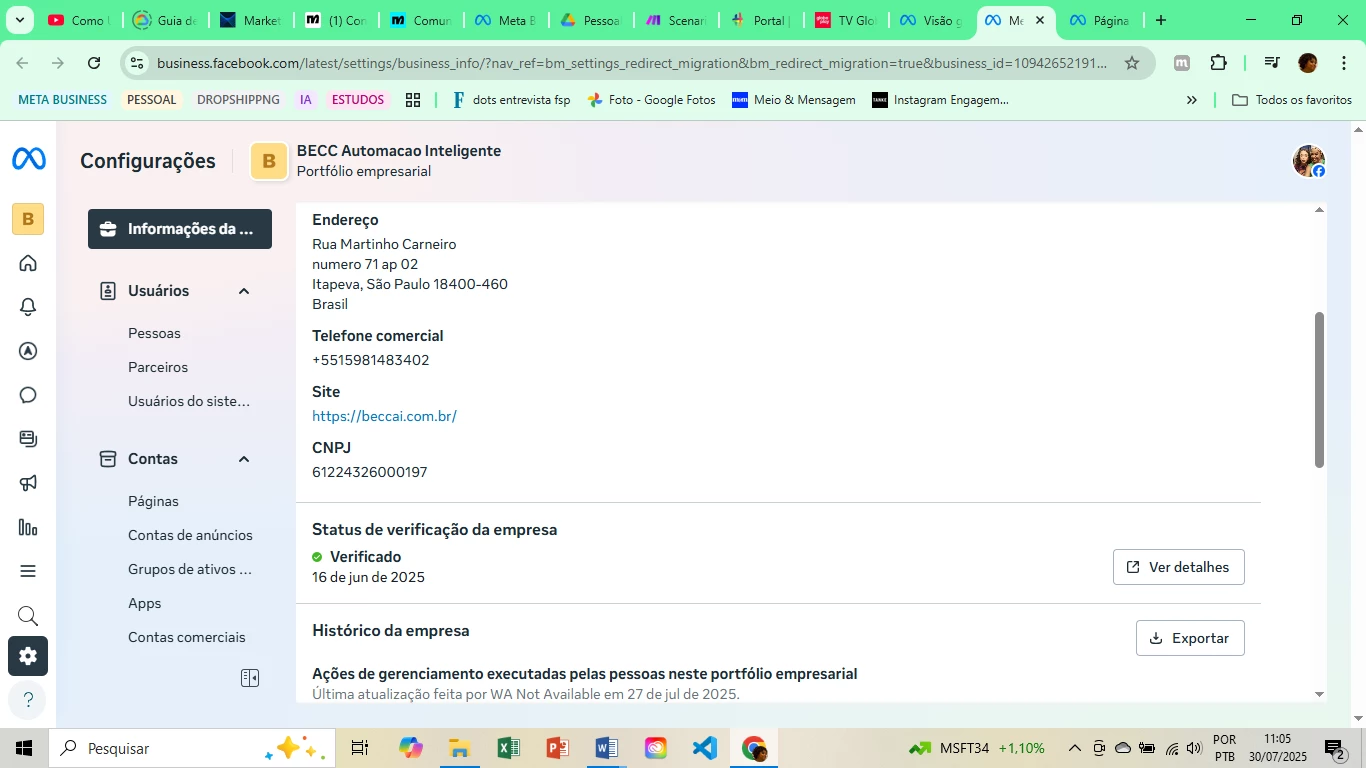Image resolution: width=1366 pixels, height=768 pixels.
Task: Open Contas comerciais item
Action: pyautogui.click(x=187, y=637)
